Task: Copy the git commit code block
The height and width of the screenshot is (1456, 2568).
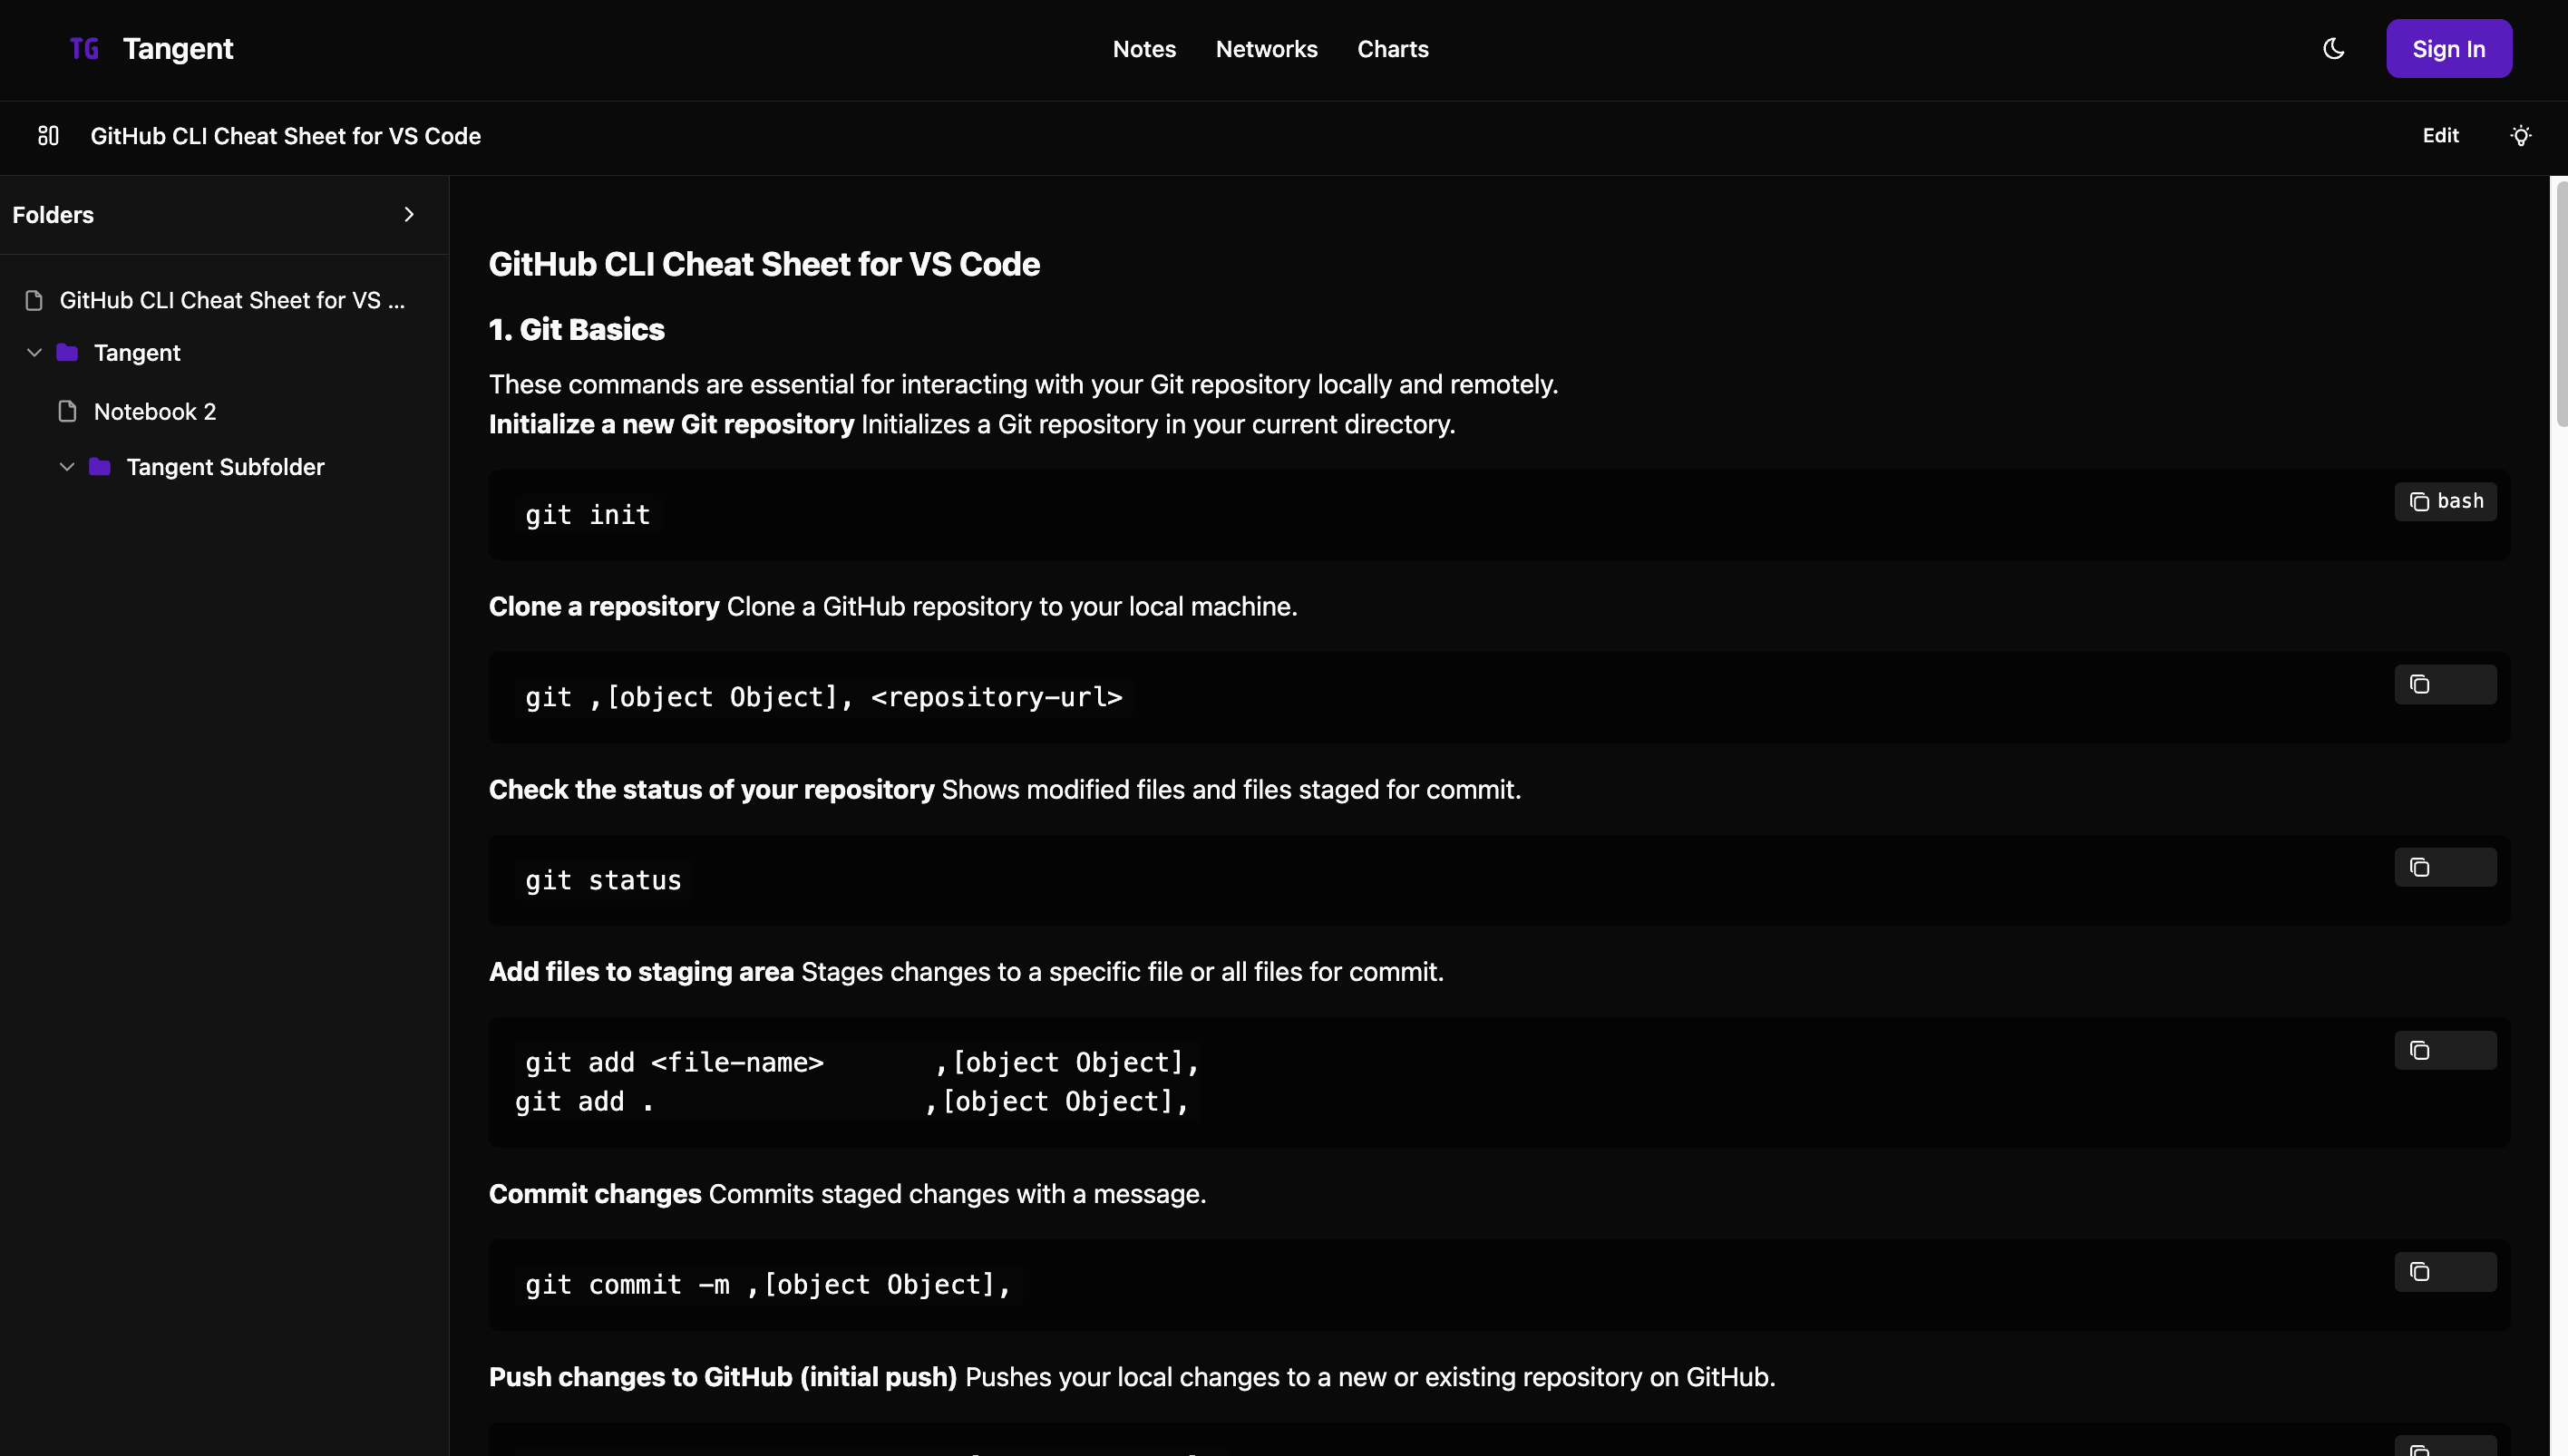Action: 2419,1272
